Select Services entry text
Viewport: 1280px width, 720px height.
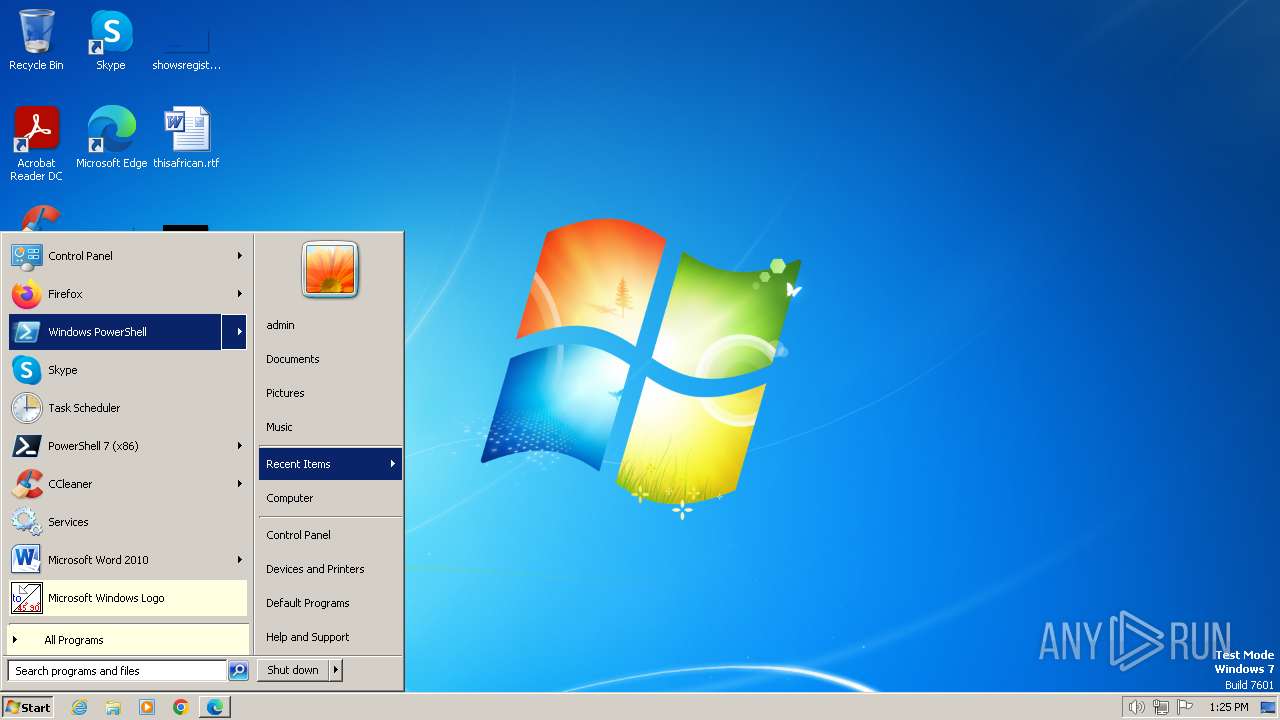point(68,522)
